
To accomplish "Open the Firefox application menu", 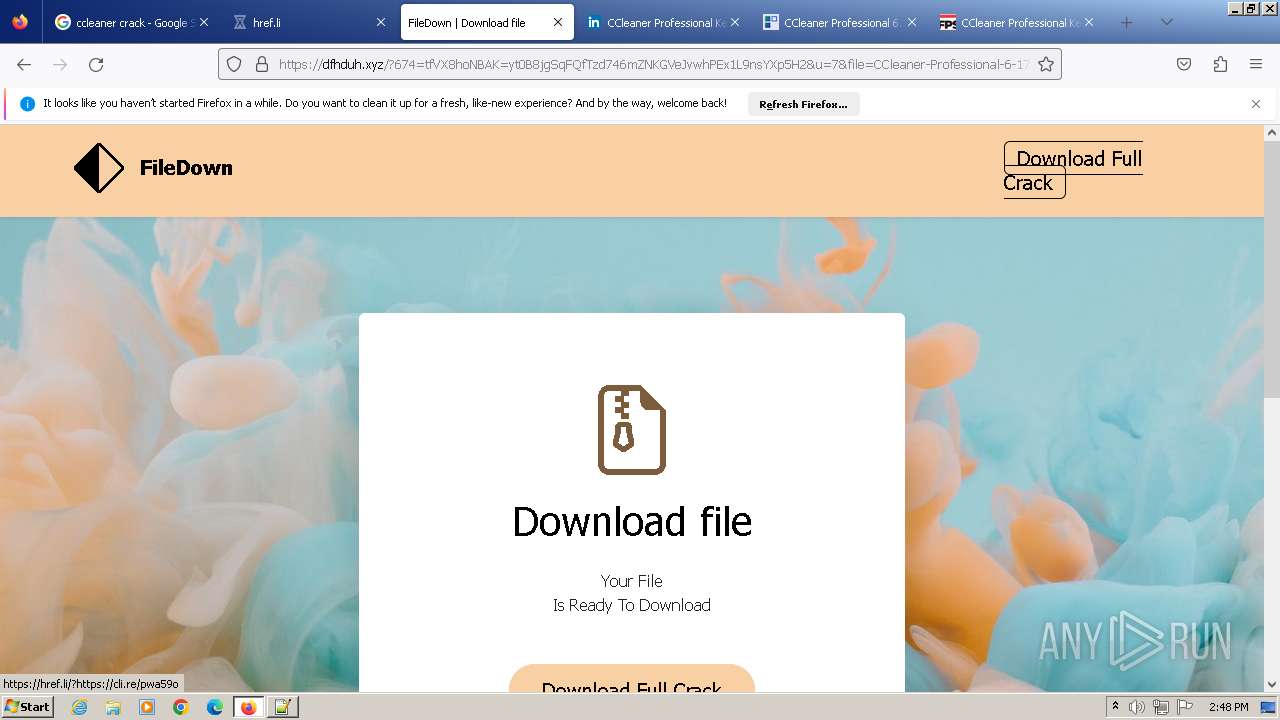I will click(1256, 64).
